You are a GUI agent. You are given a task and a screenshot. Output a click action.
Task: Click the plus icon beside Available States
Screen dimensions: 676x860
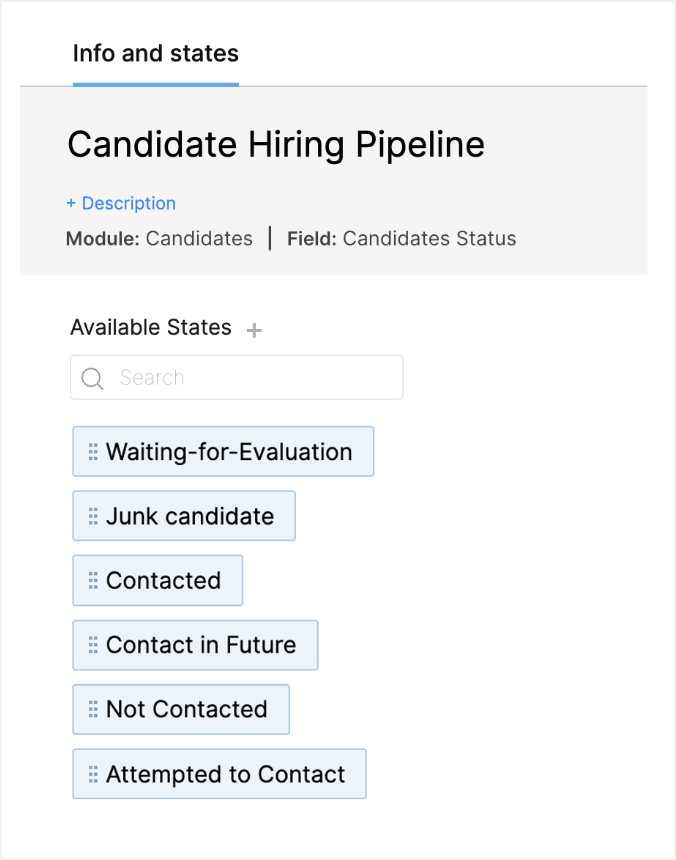tap(255, 330)
